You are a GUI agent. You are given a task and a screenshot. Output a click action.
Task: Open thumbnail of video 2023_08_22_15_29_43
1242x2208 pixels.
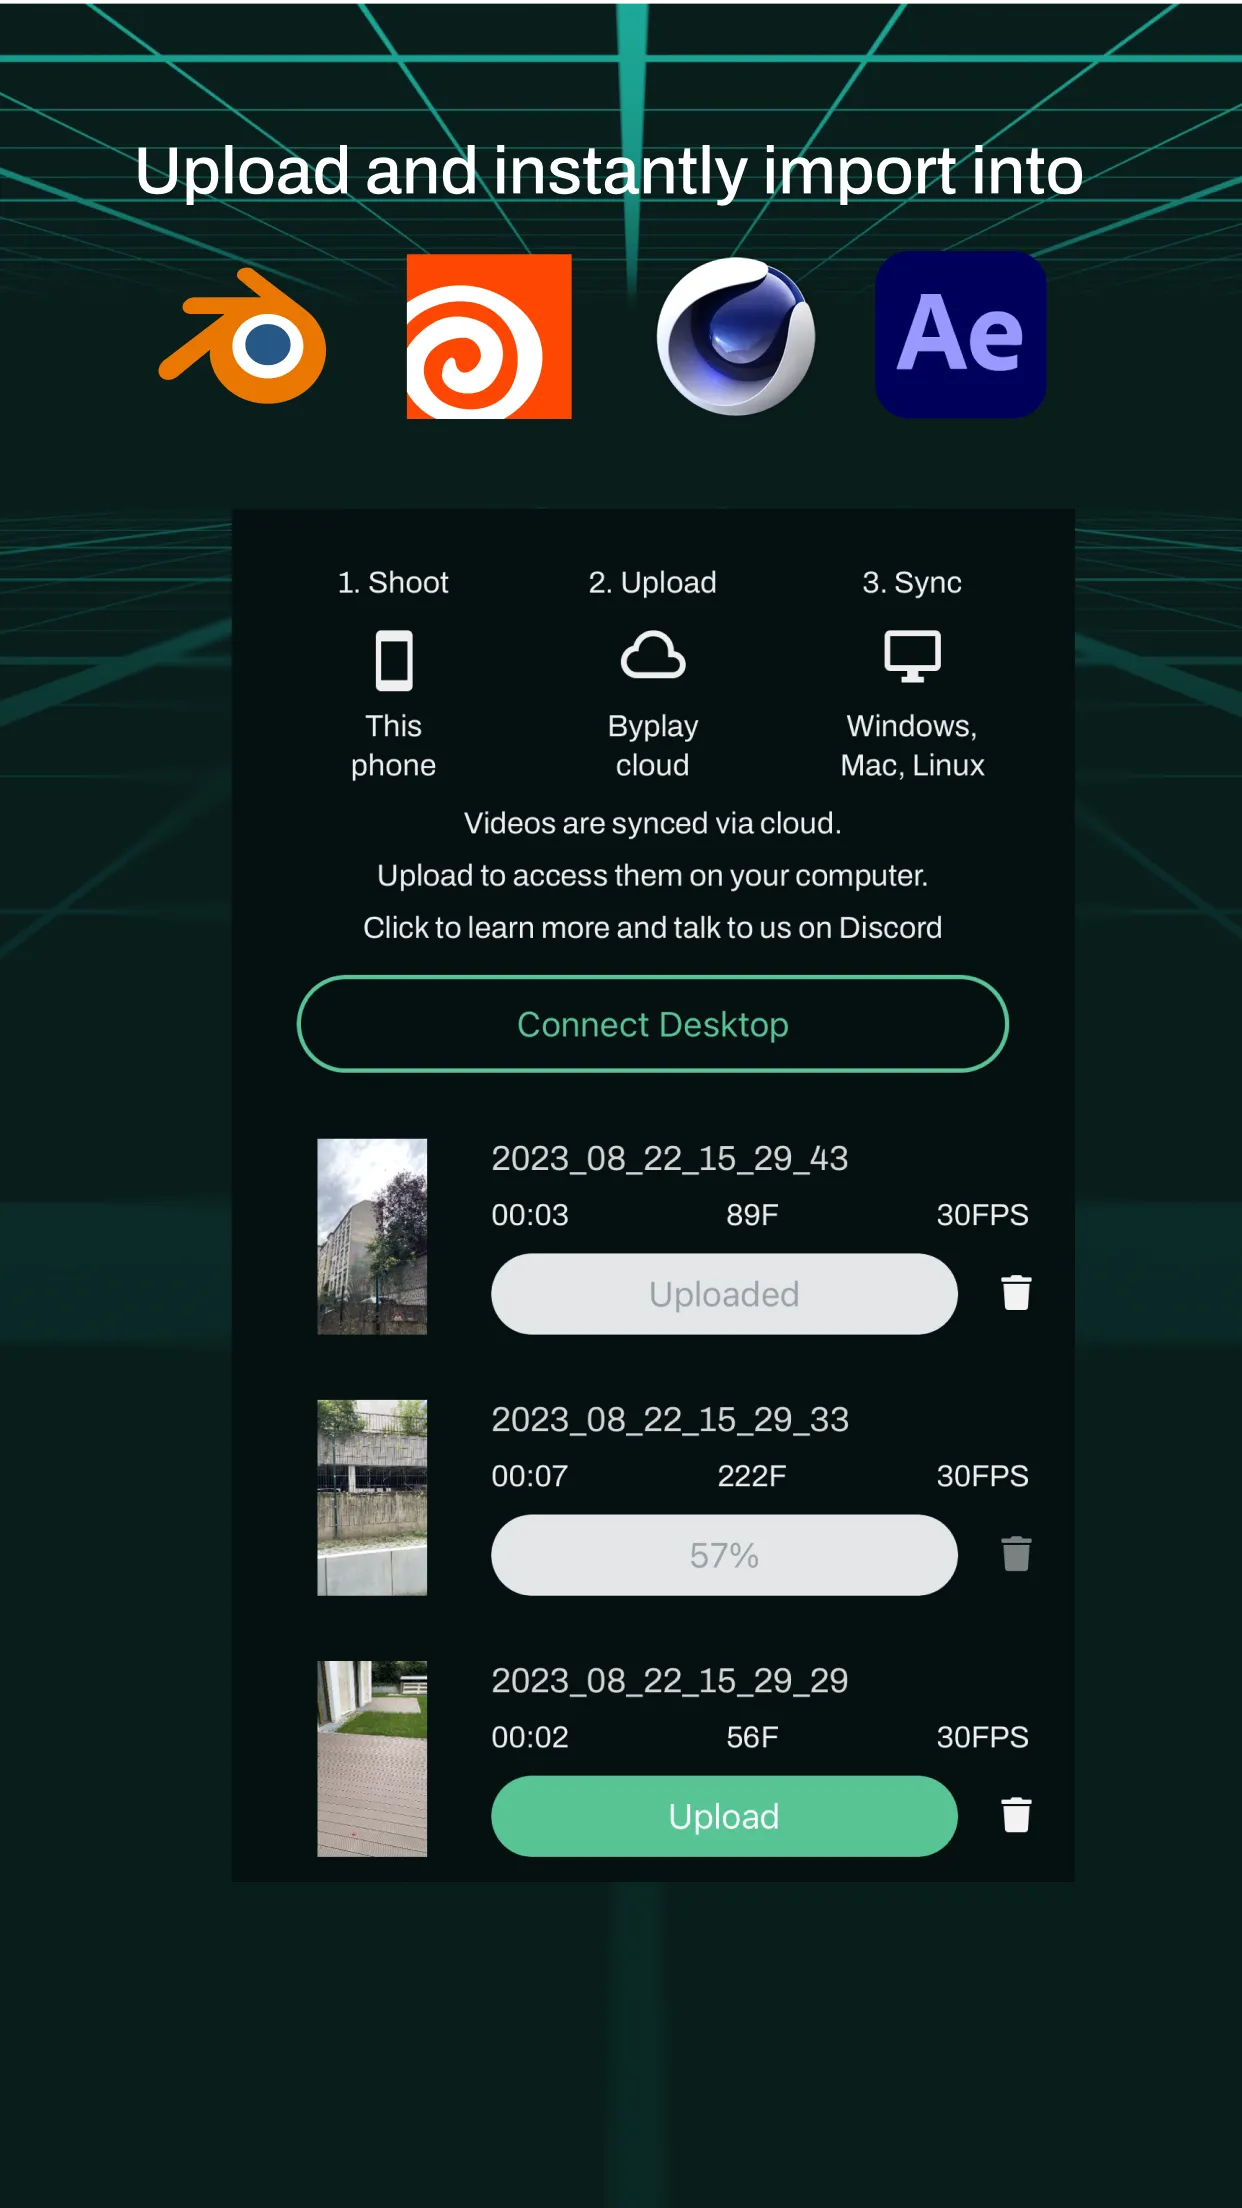[372, 1237]
